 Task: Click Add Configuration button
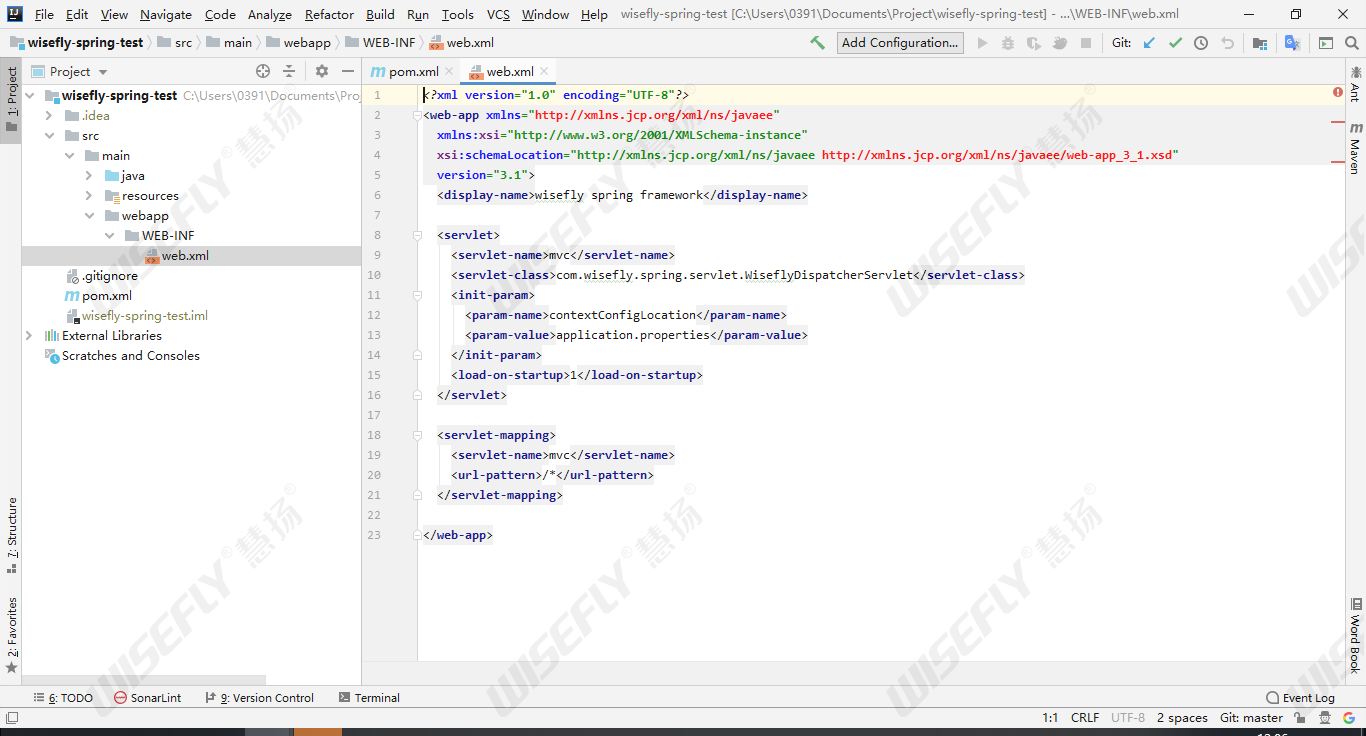point(900,42)
